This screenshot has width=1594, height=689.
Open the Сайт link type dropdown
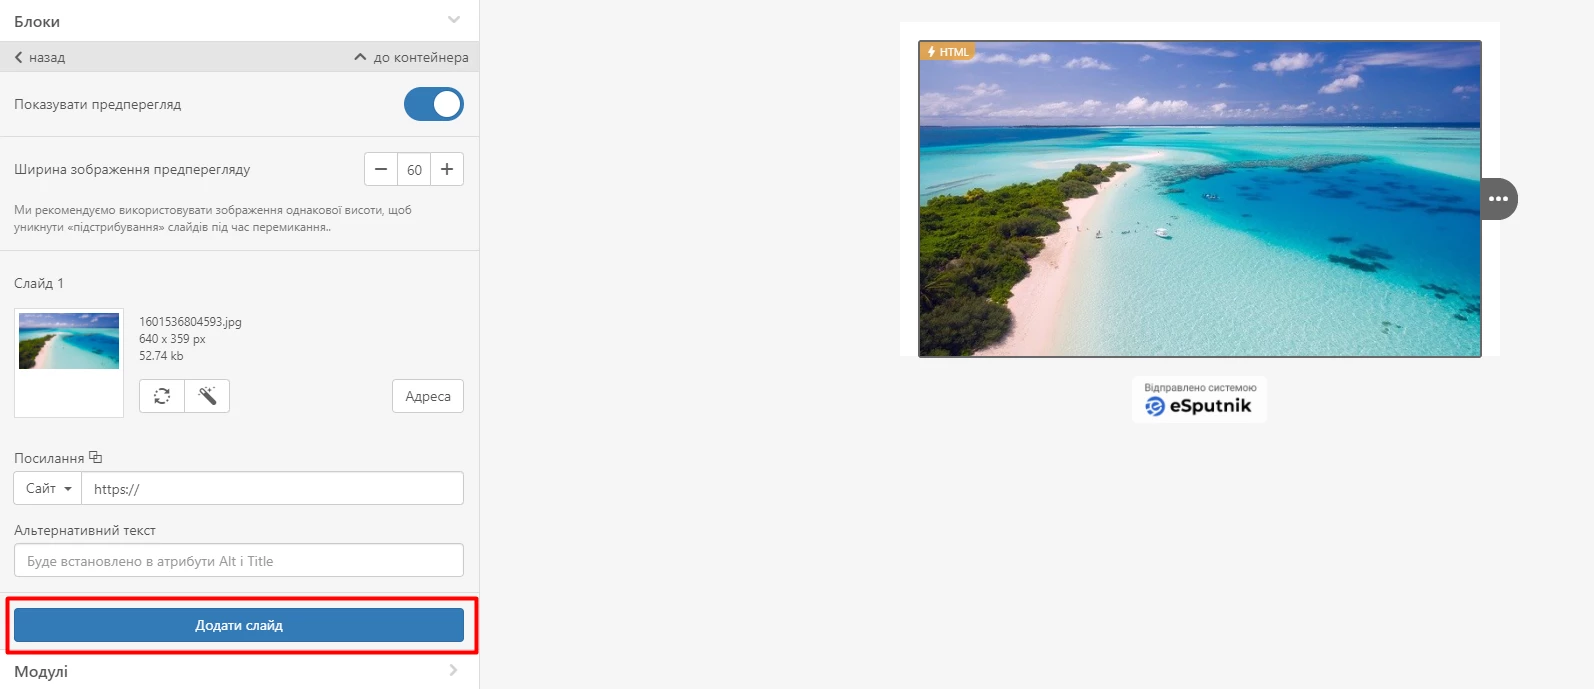coord(48,488)
